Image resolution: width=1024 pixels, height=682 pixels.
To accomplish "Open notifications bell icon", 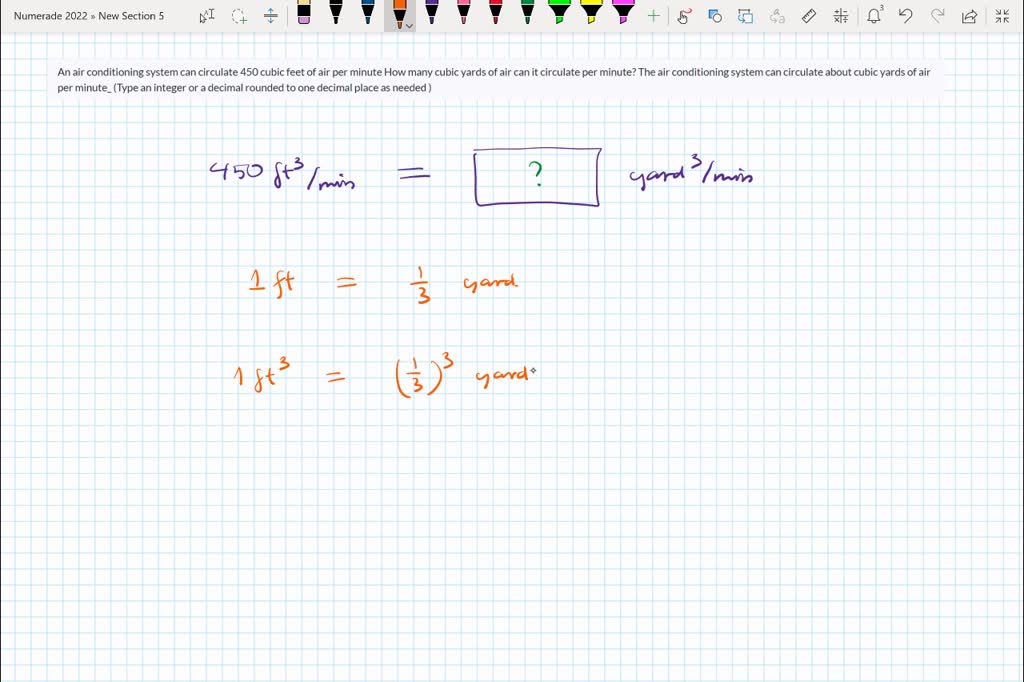I will pyautogui.click(x=875, y=15).
